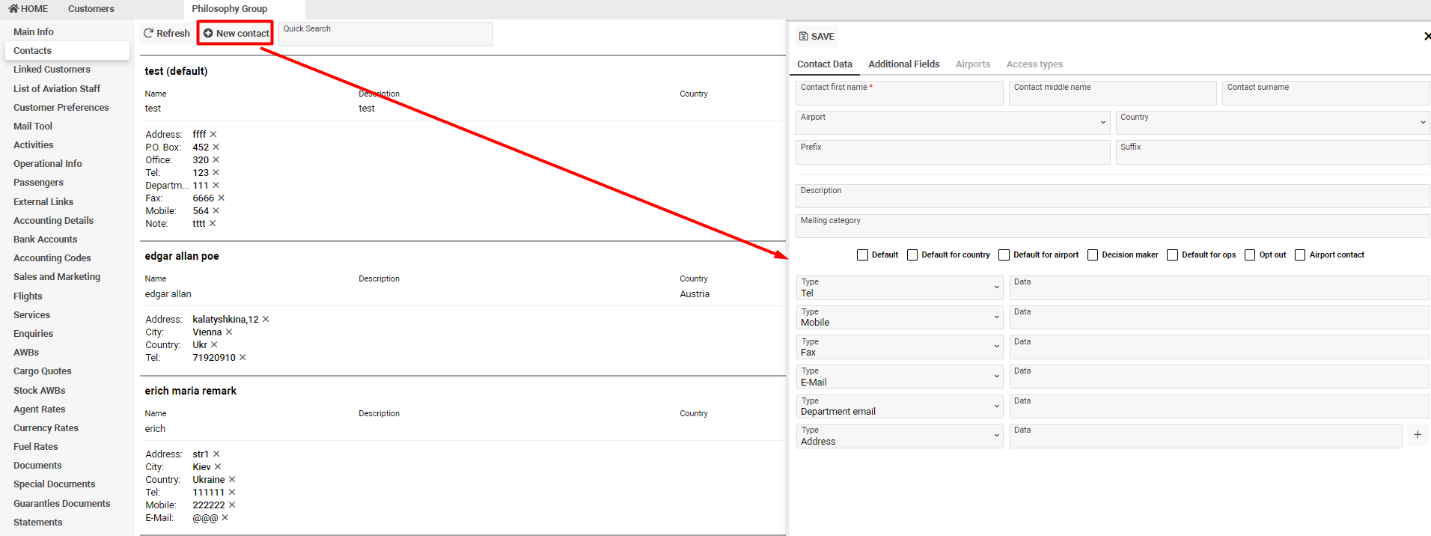Delete Note tttt entry
The image size is (1431, 536).
pyautogui.click(x=212, y=223)
